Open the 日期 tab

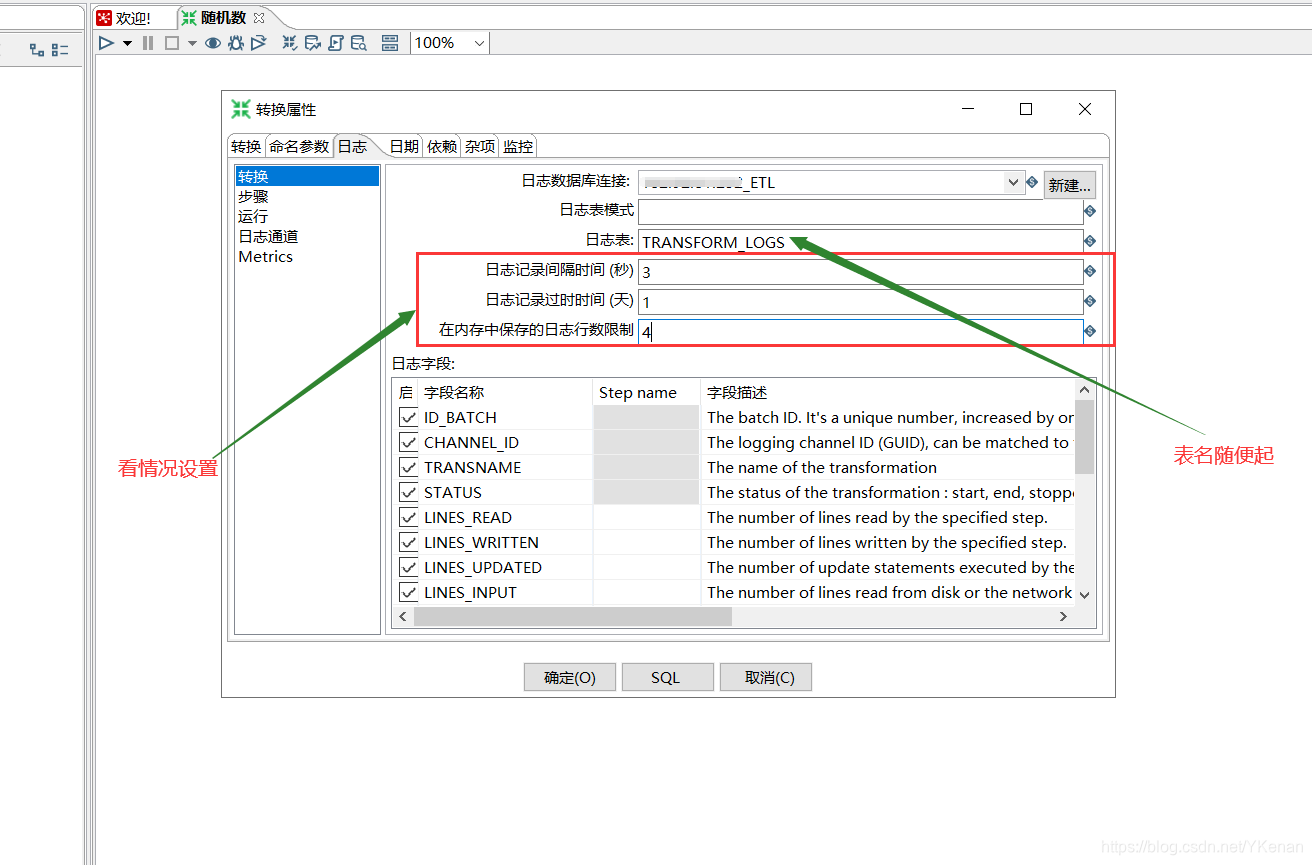click(x=404, y=146)
